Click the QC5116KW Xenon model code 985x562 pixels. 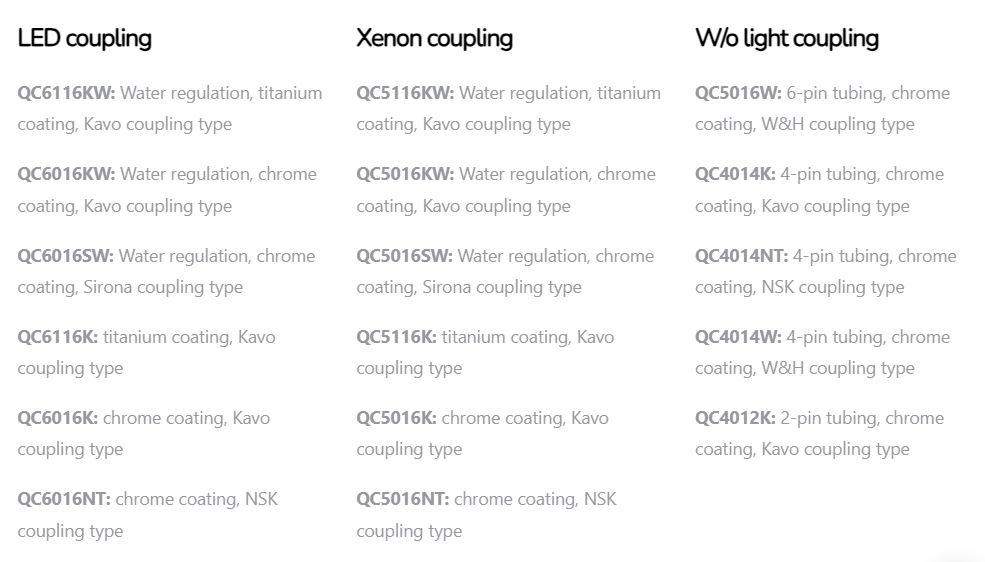[x=405, y=93]
